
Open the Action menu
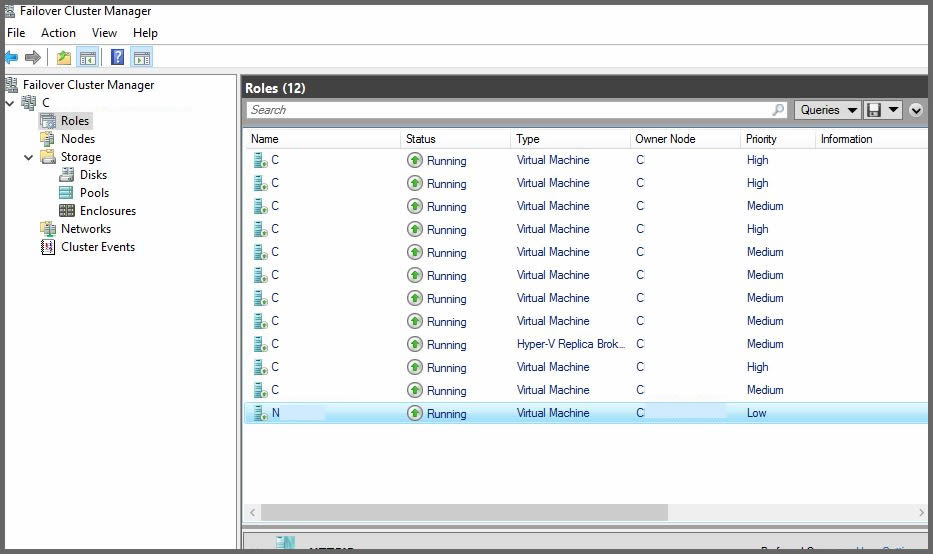tap(58, 33)
